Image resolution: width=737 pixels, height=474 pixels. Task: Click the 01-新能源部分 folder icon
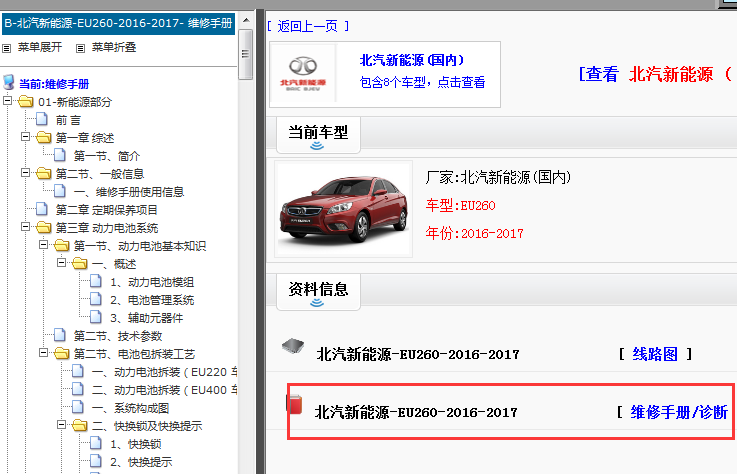coord(26,102)
